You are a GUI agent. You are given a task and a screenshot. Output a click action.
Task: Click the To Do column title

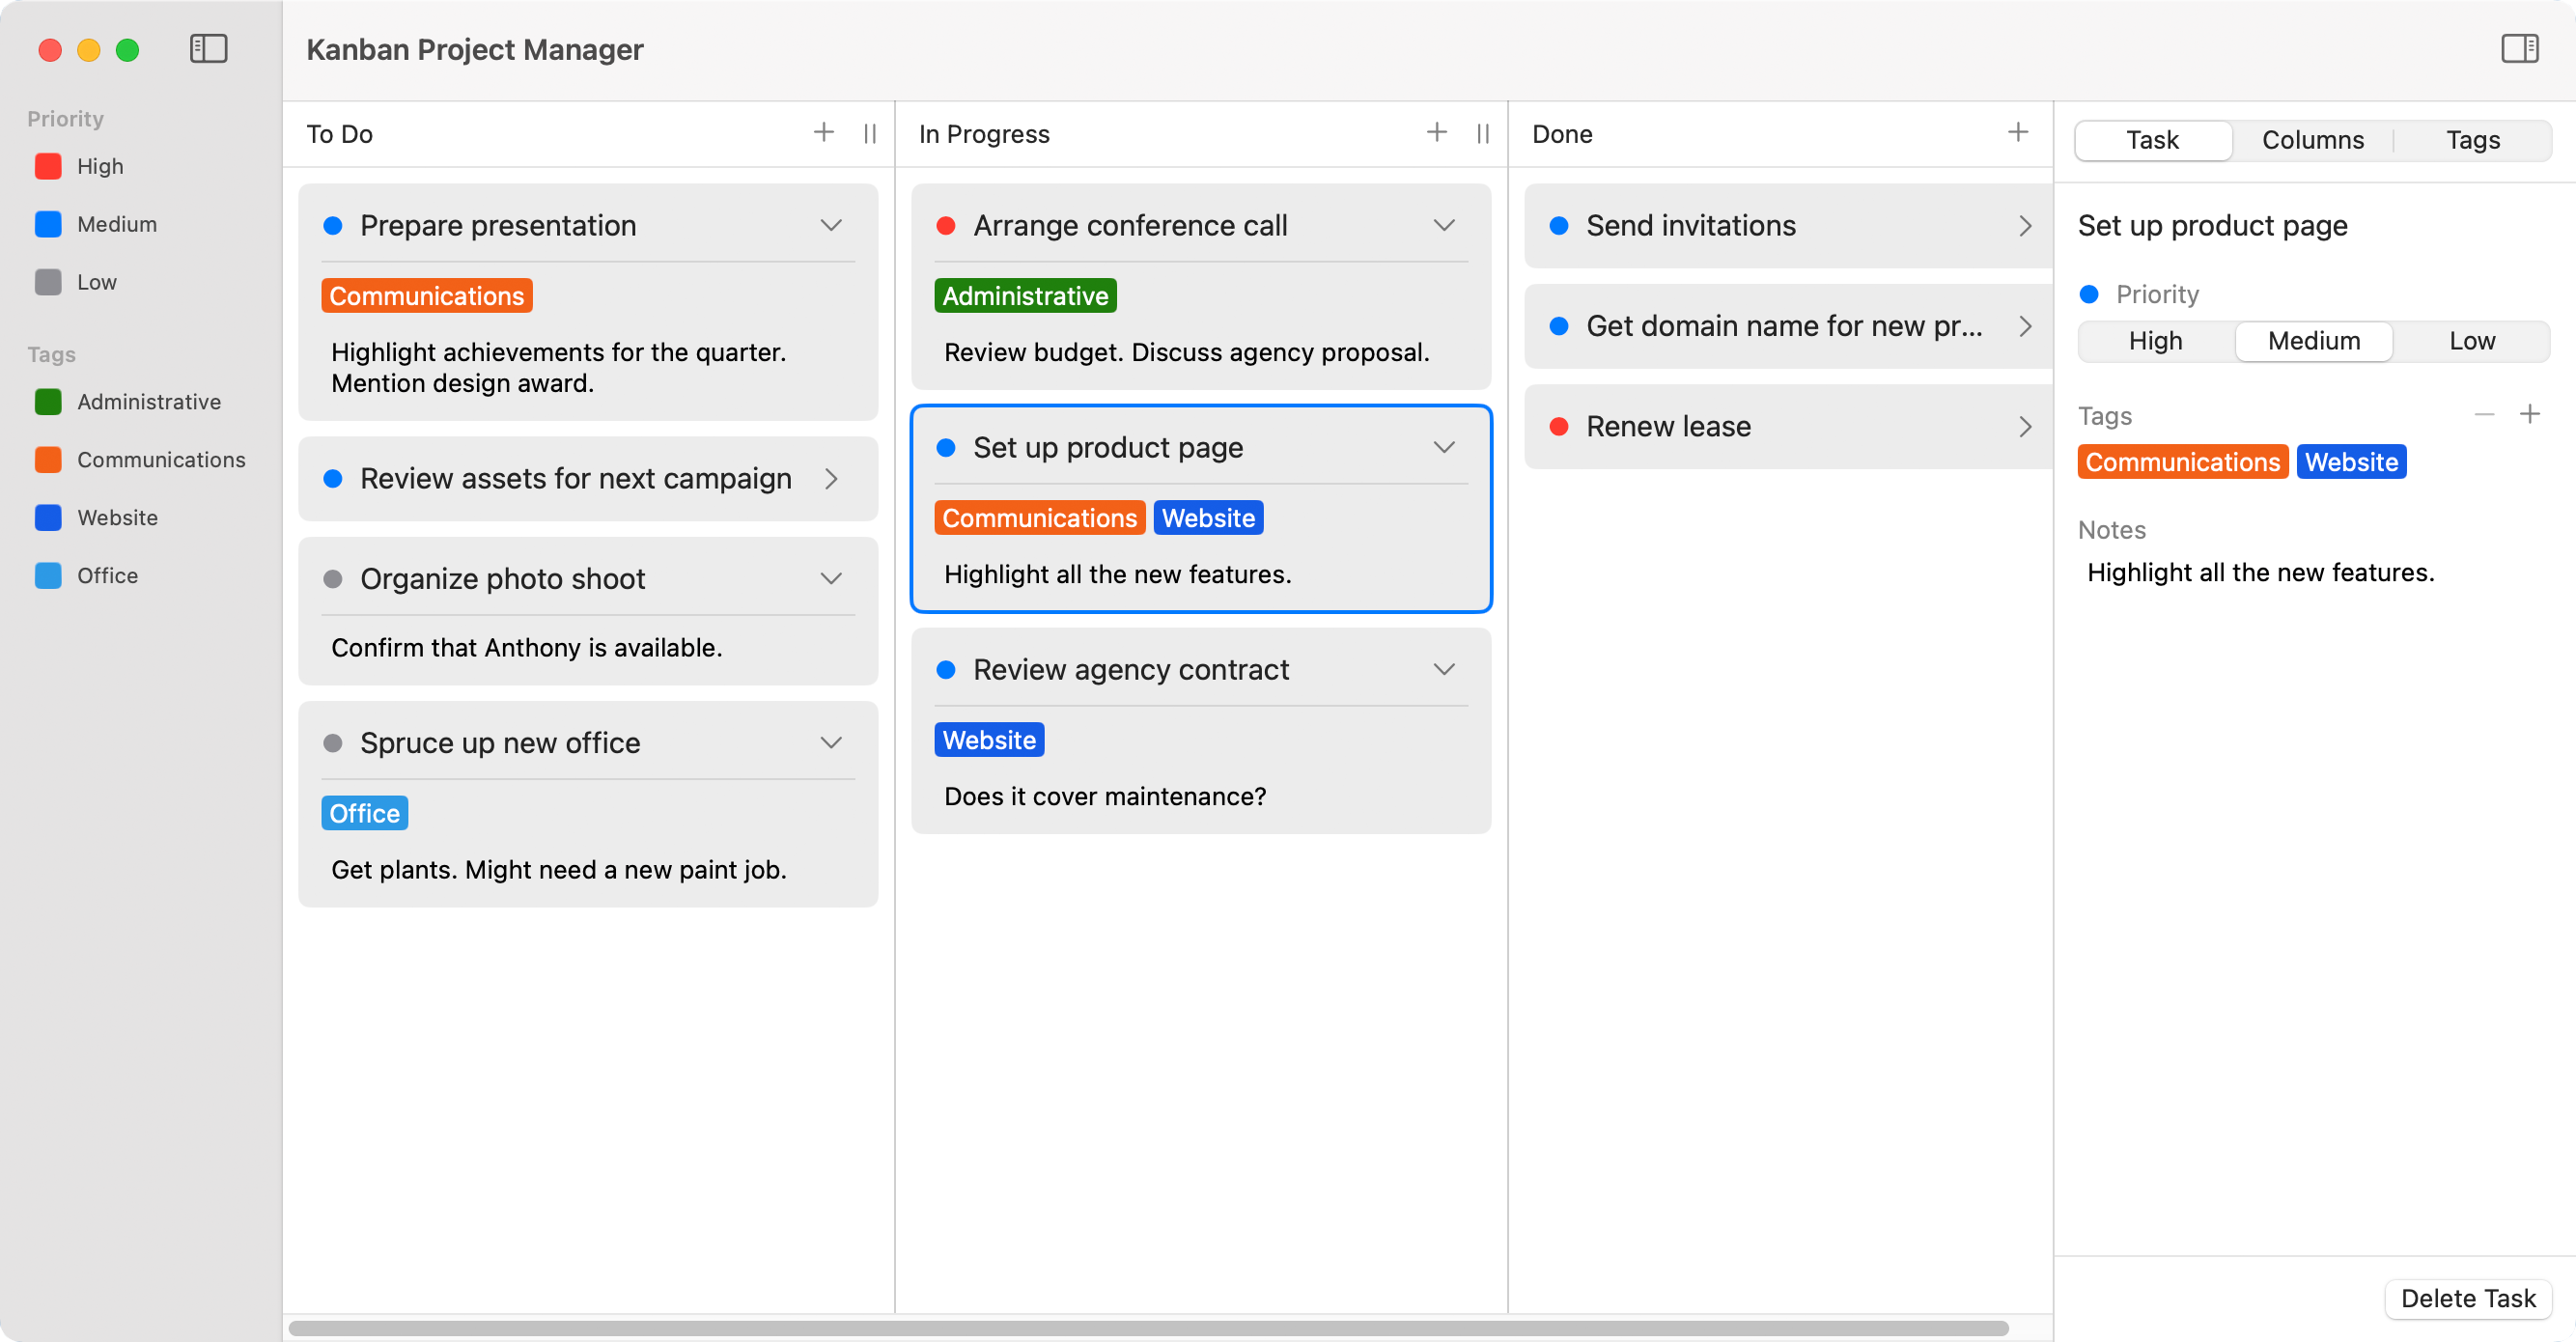(x=339, y=134)
